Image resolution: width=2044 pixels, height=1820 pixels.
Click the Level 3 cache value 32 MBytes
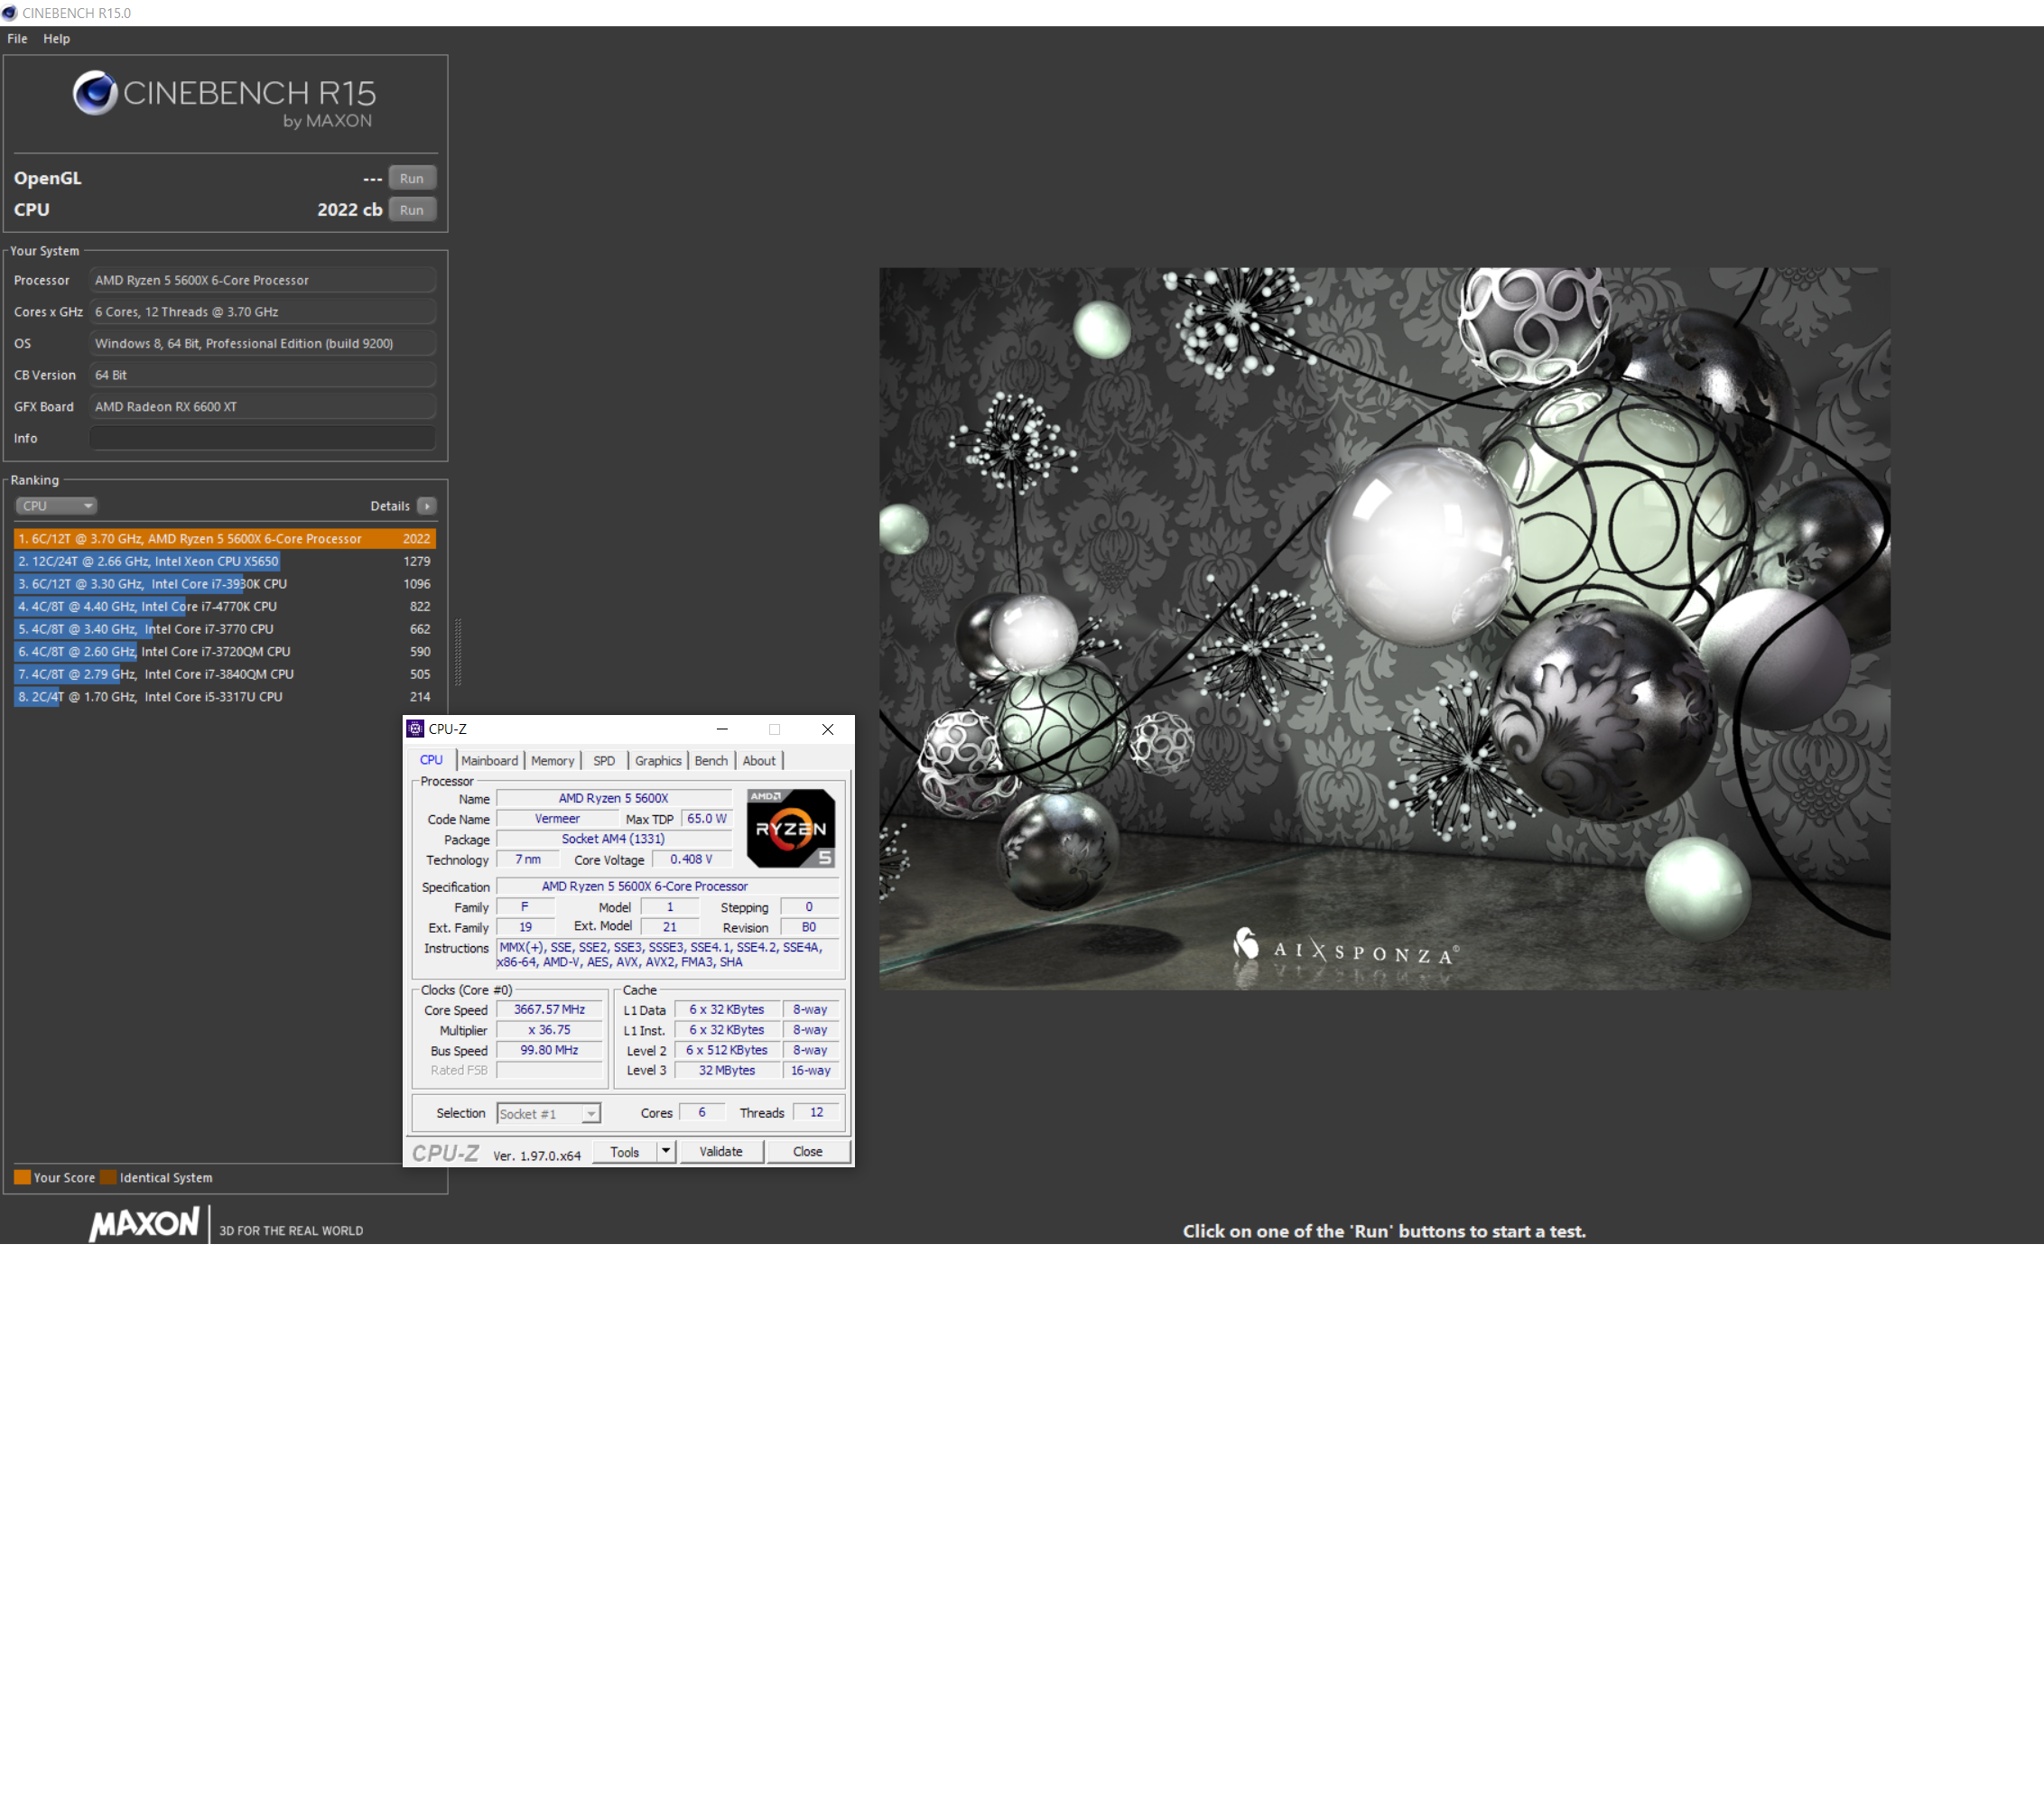(x=727, y=1071)
